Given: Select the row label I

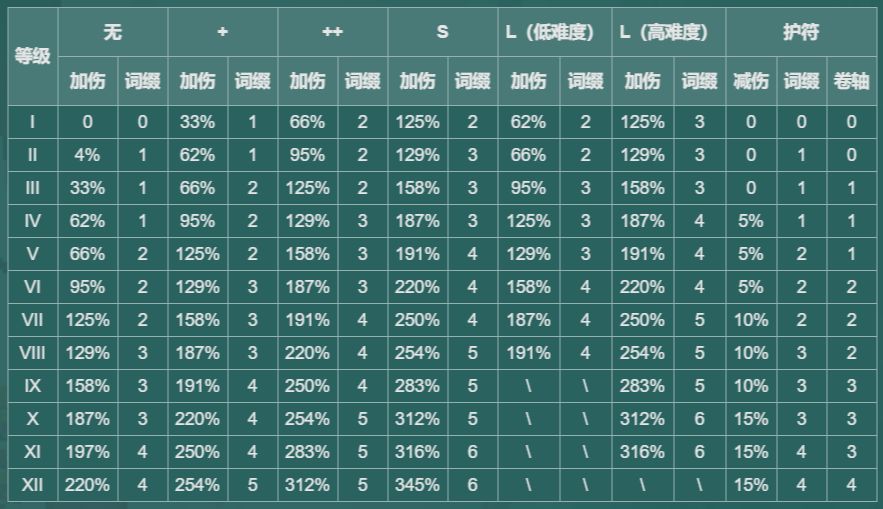Looking at the screenshot, I should click(x=33, y=122).
